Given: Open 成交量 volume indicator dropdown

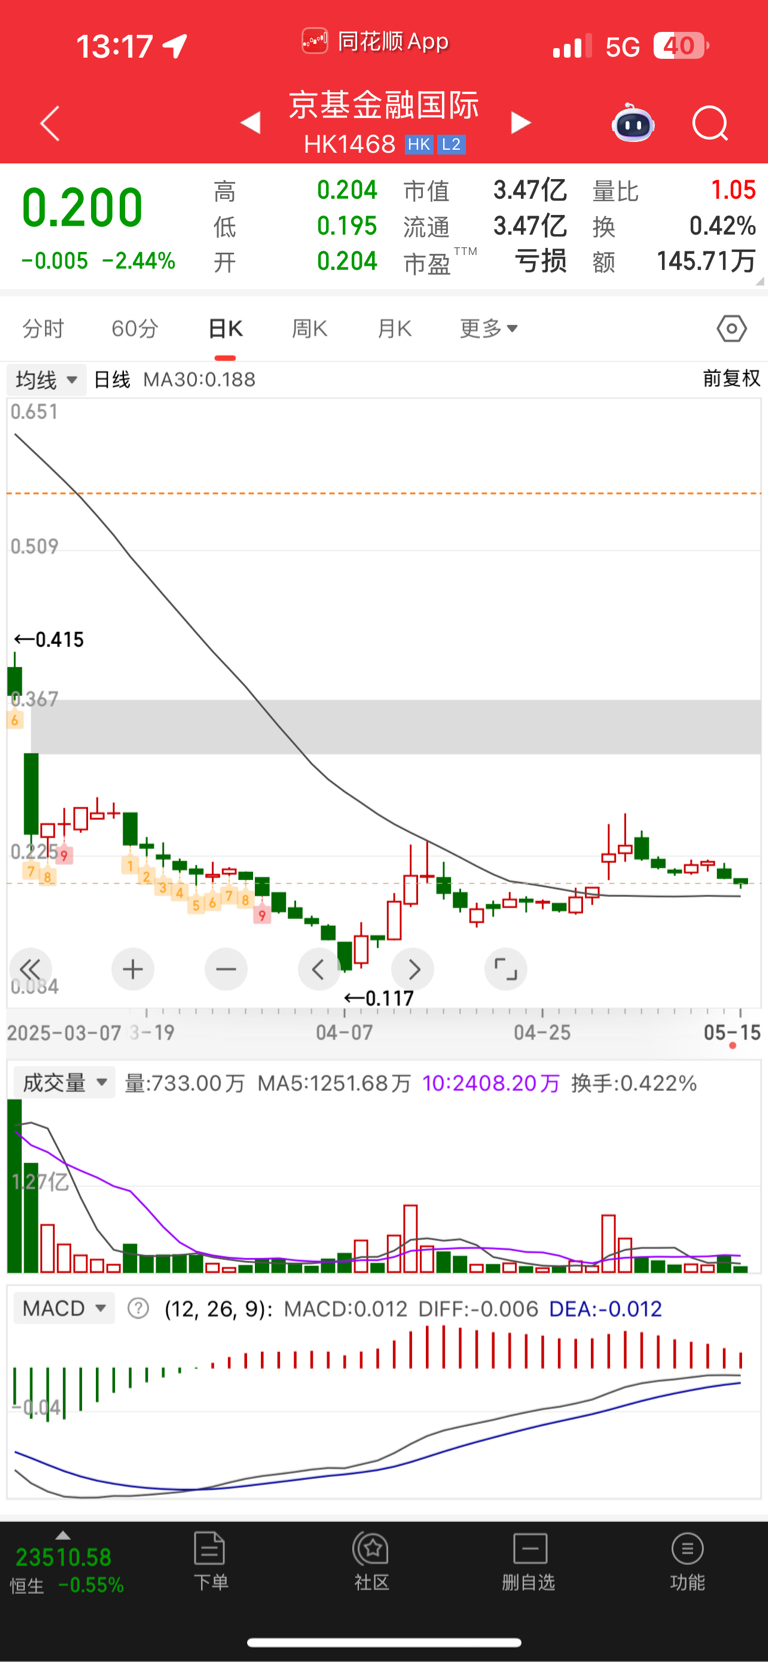Looking at the screenshot, I should click(62, 1083).
